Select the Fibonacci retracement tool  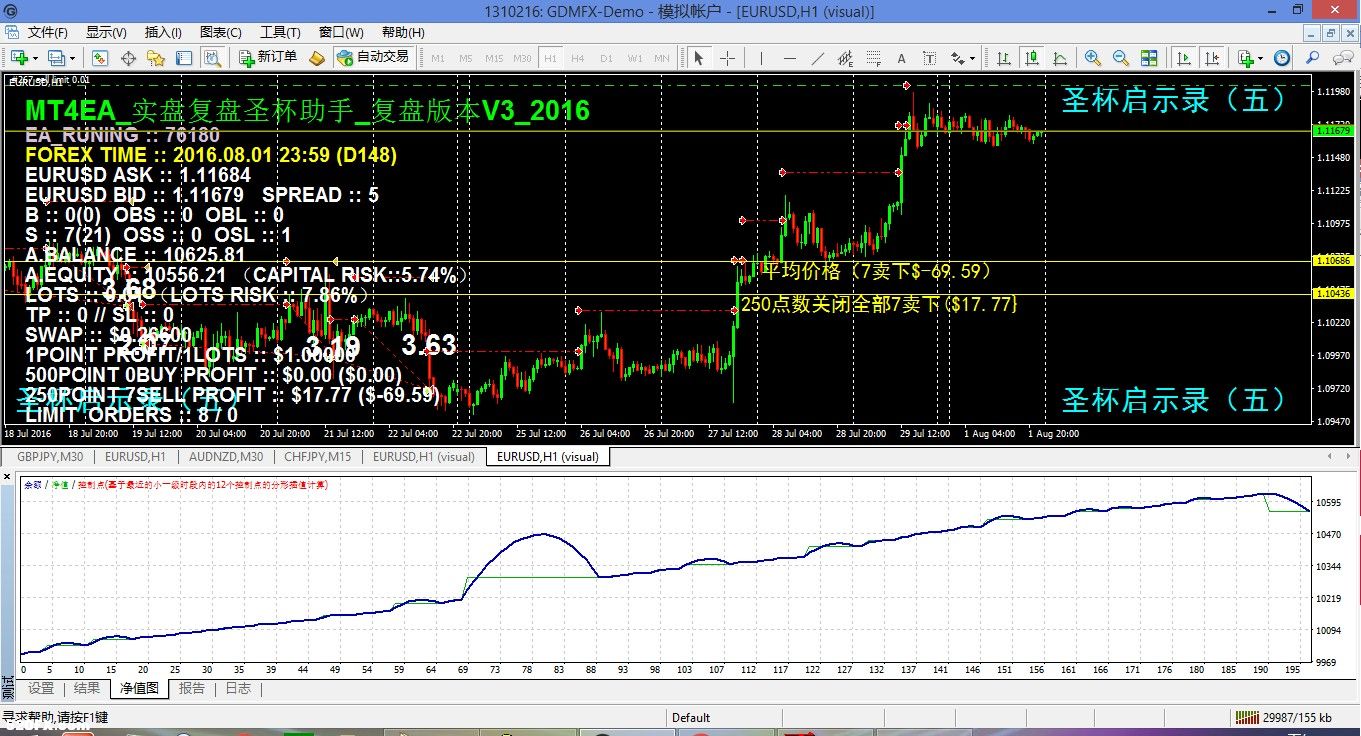coord(873,58)
